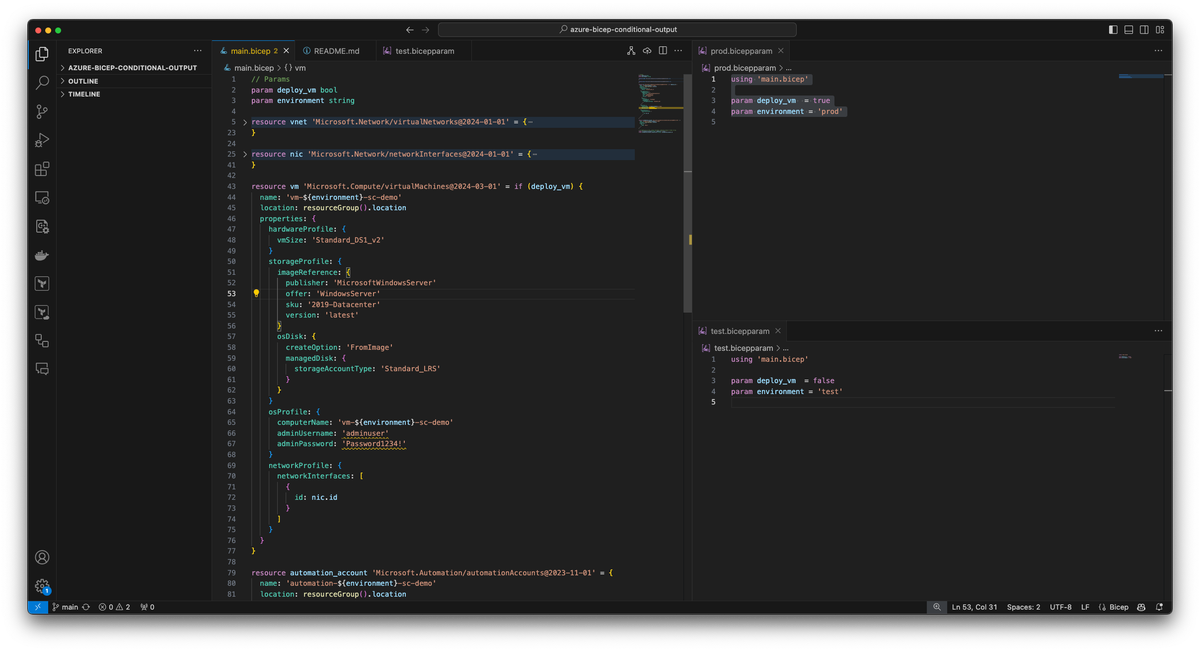Close the test.bicepparam tab in bottom-right group
The width and height of the screenshot is (1200, 651).
tap(779, 330)
